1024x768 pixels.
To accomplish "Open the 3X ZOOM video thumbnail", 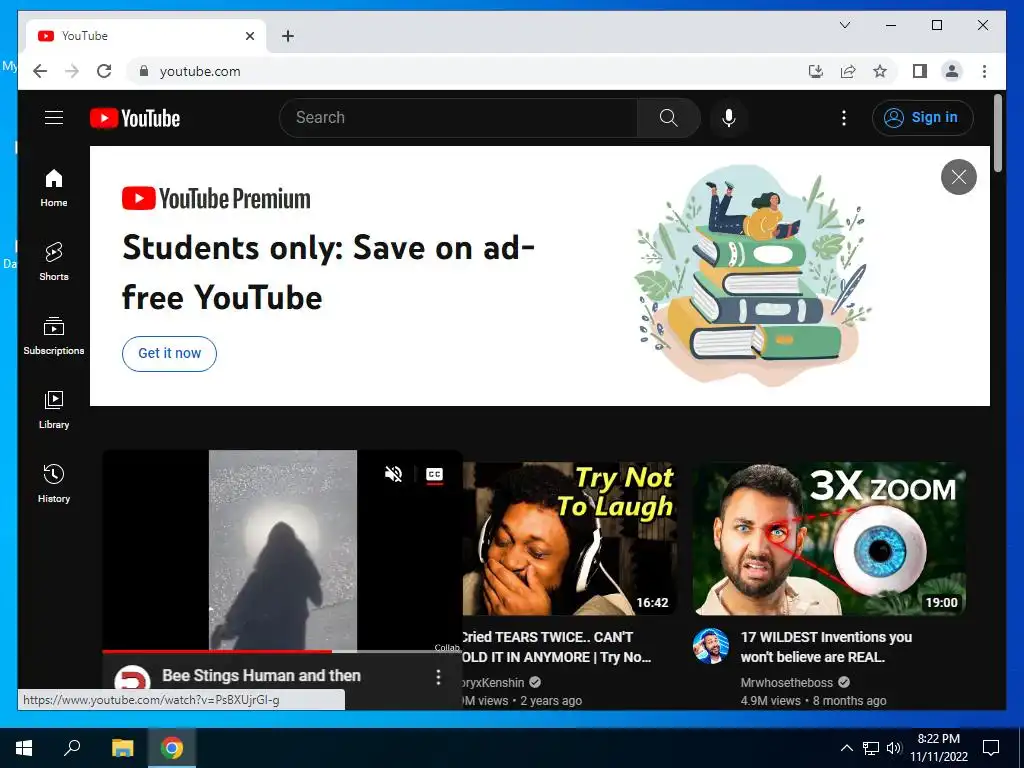I will (x=829, y=538).
